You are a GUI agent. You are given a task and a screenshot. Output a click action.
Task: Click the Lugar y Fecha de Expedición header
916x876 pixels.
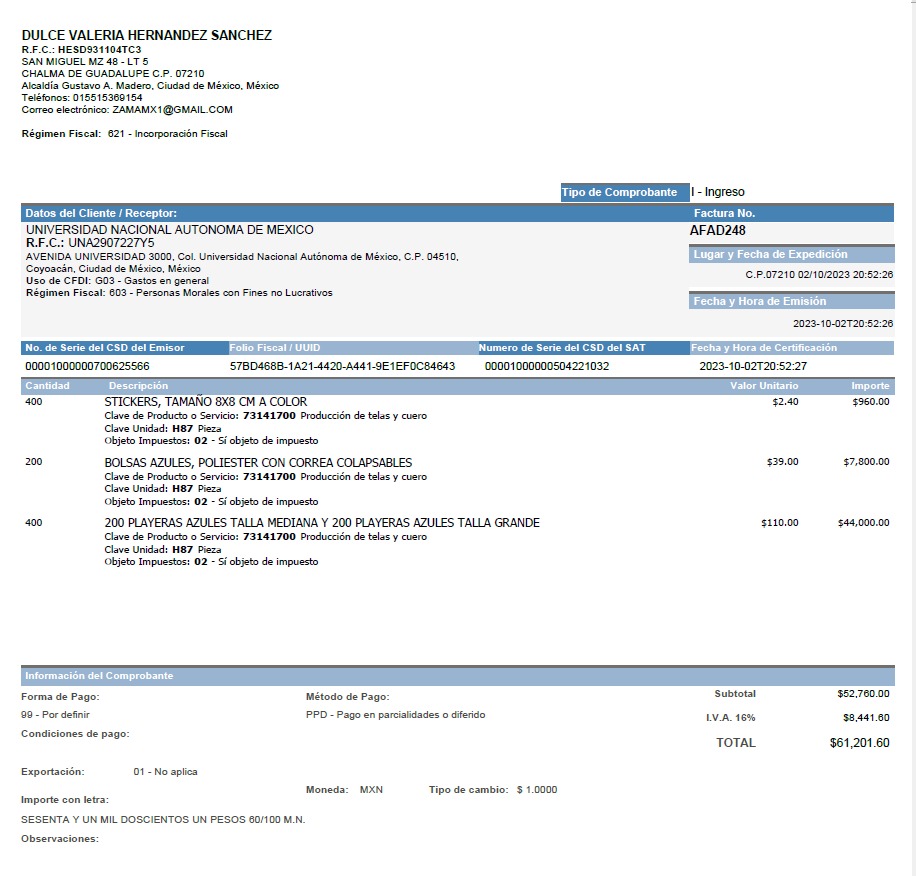[770, 254]
